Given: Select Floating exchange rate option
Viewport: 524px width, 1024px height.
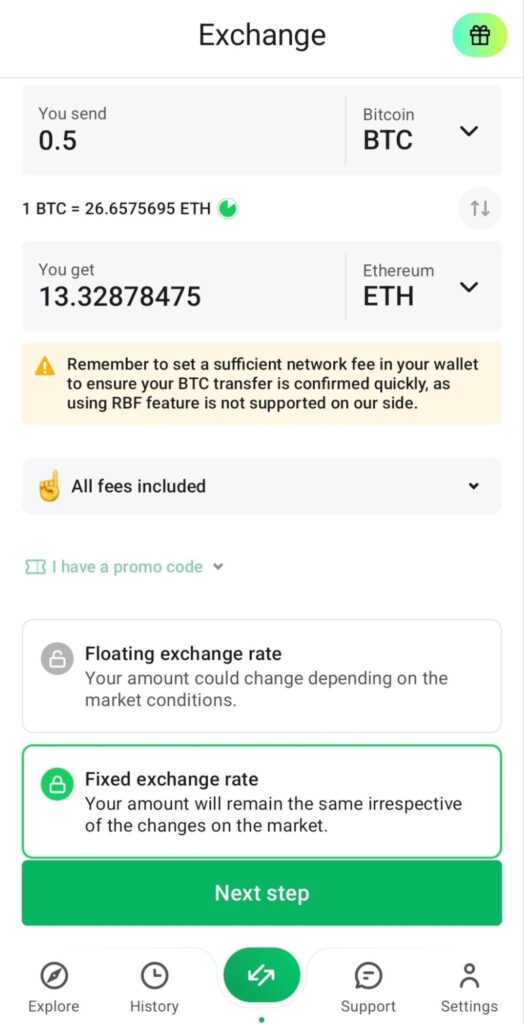Looking at the screenshot, I should click(261, 676).
